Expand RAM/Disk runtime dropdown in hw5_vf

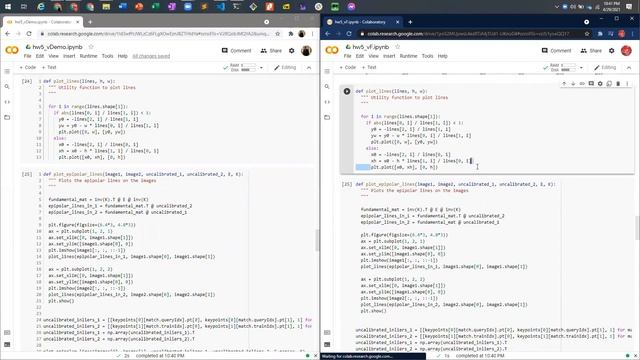coord(581,68)
